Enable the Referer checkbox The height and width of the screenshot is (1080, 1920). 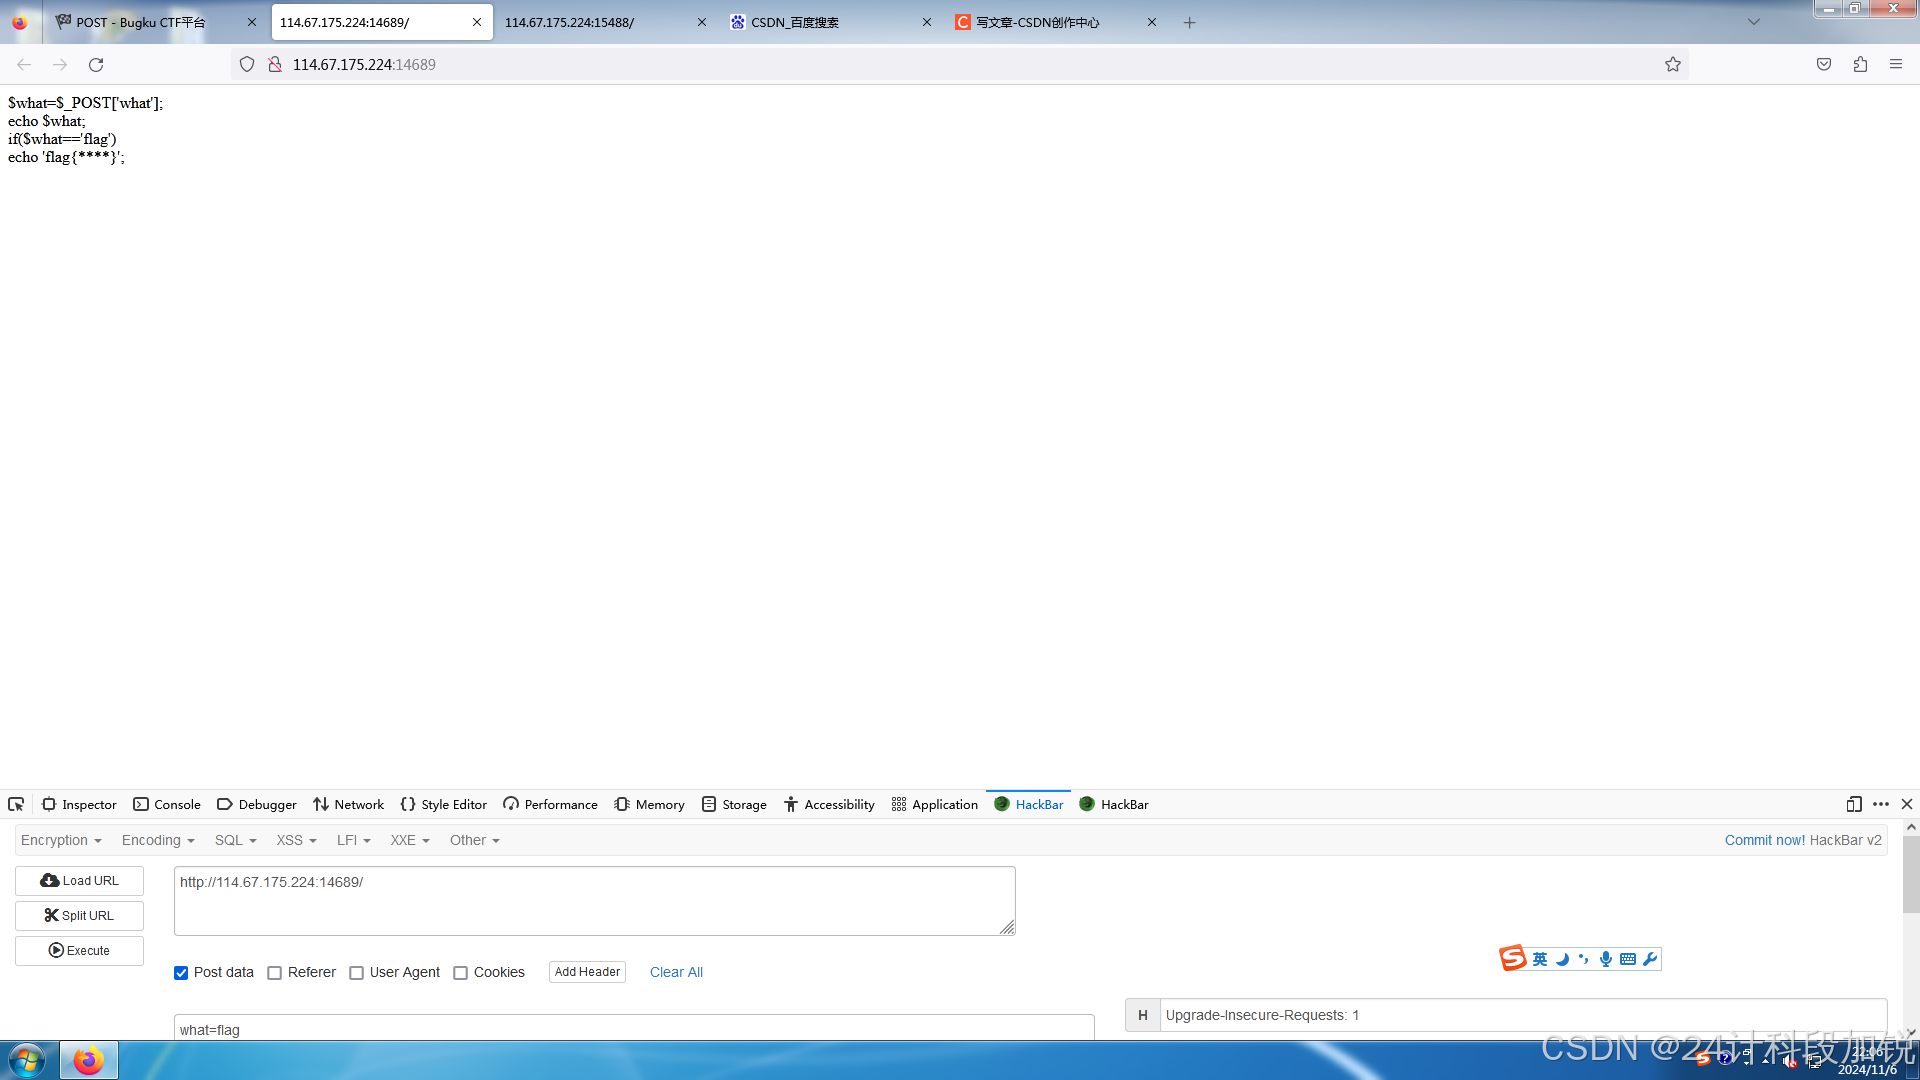pos(275,973)
